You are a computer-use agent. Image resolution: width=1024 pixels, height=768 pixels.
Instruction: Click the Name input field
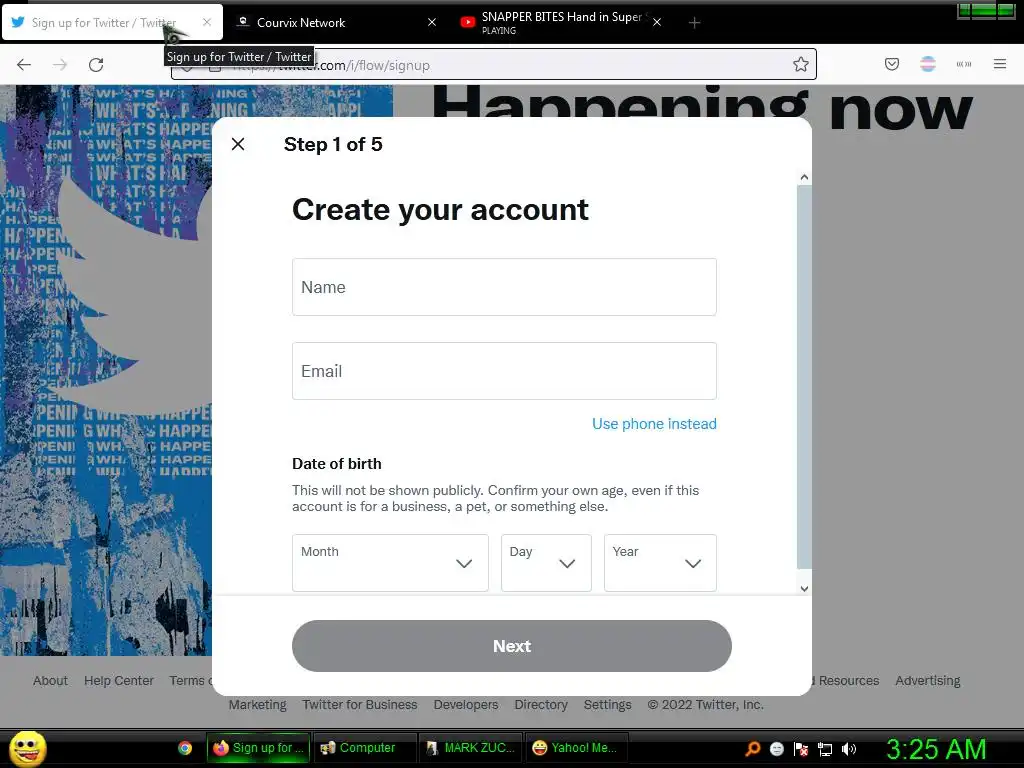click(504, 287)
